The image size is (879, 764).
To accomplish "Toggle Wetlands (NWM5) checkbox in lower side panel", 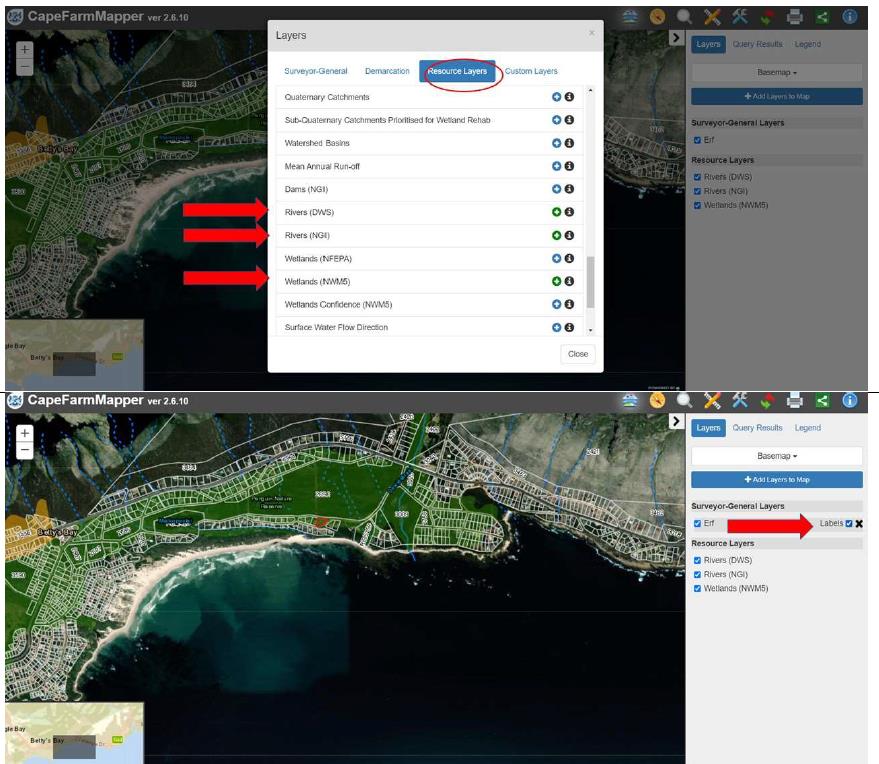I will (698, 588).
